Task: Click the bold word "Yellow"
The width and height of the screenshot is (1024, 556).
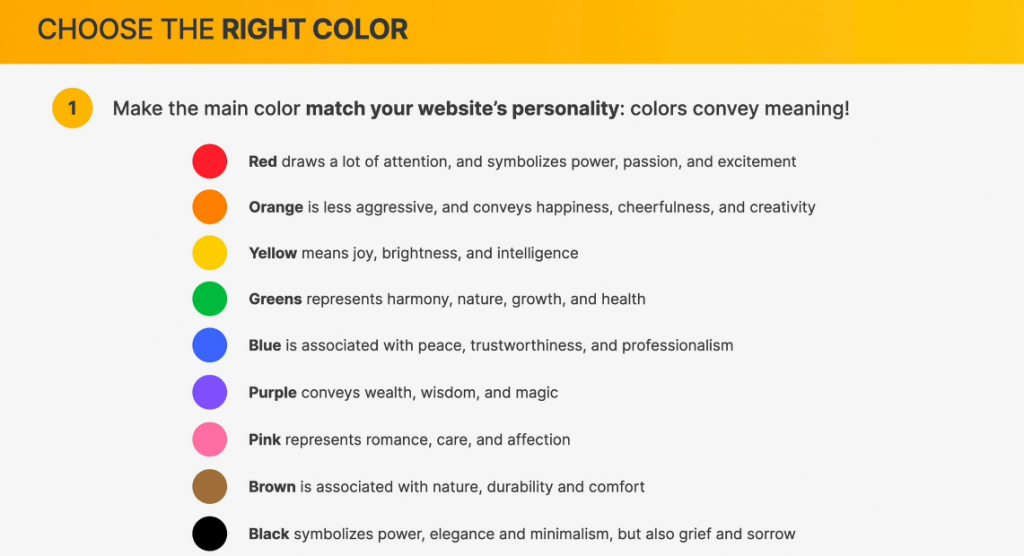Action: tap(273, 253)
